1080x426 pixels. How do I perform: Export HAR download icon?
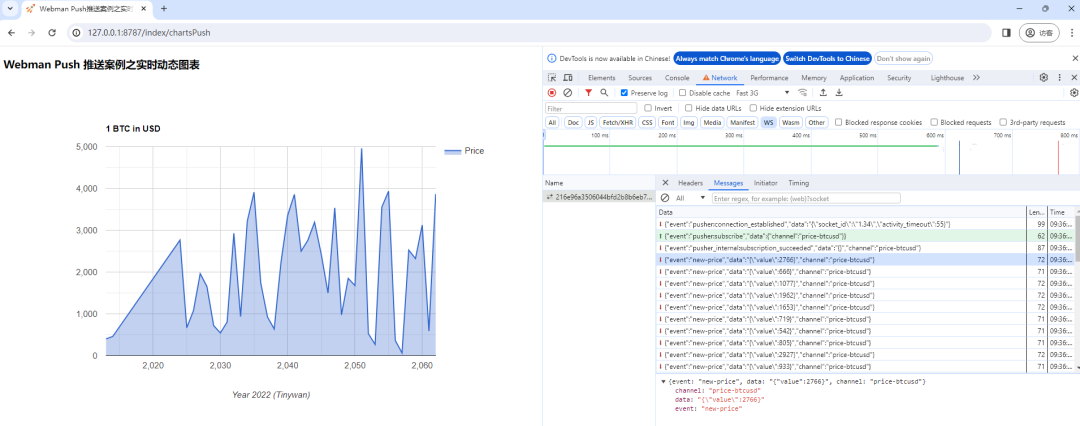tap(839, 92)
